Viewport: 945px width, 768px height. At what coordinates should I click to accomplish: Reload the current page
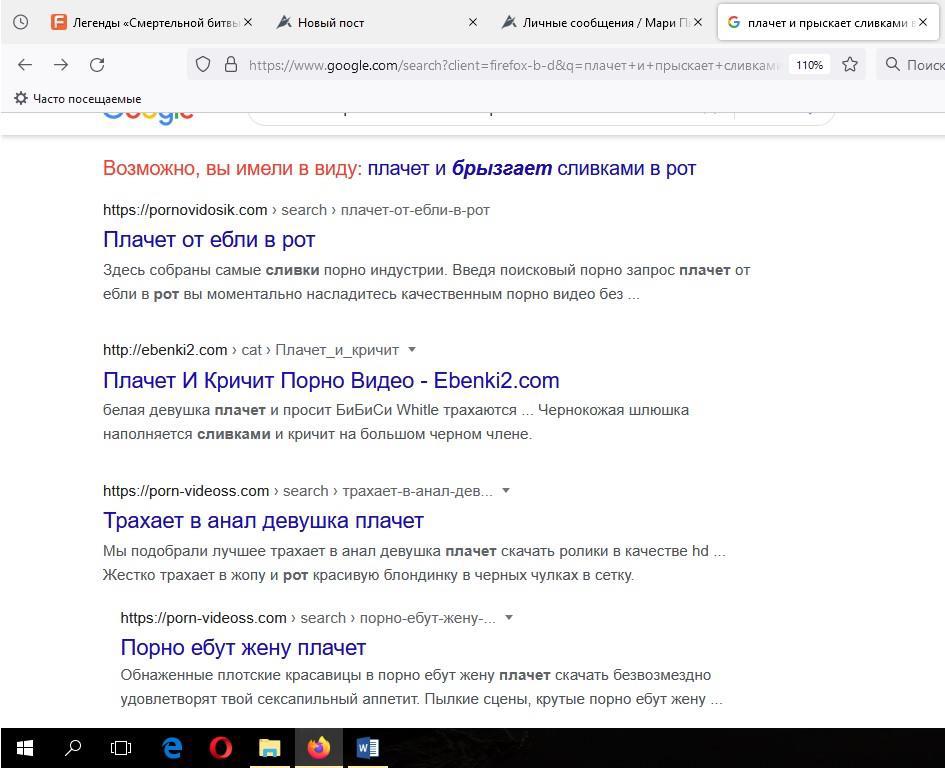(x=97, y=65)
